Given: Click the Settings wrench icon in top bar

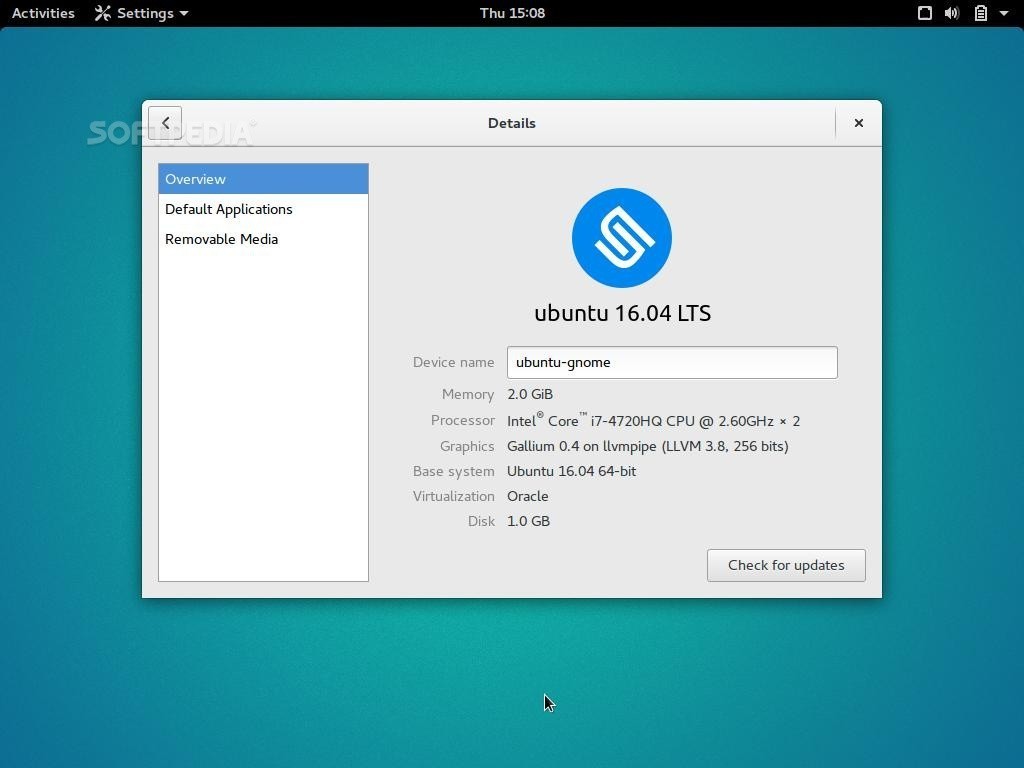Looking at the screenshot, I should tap(102, 13).
